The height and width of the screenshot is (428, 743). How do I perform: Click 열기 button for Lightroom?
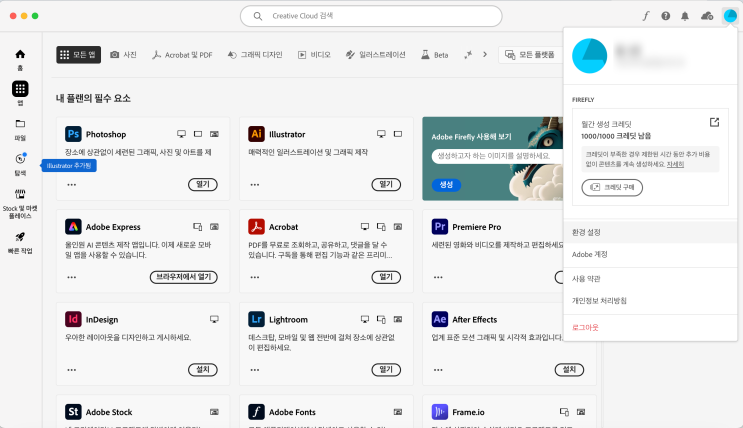tap(386, 370)
